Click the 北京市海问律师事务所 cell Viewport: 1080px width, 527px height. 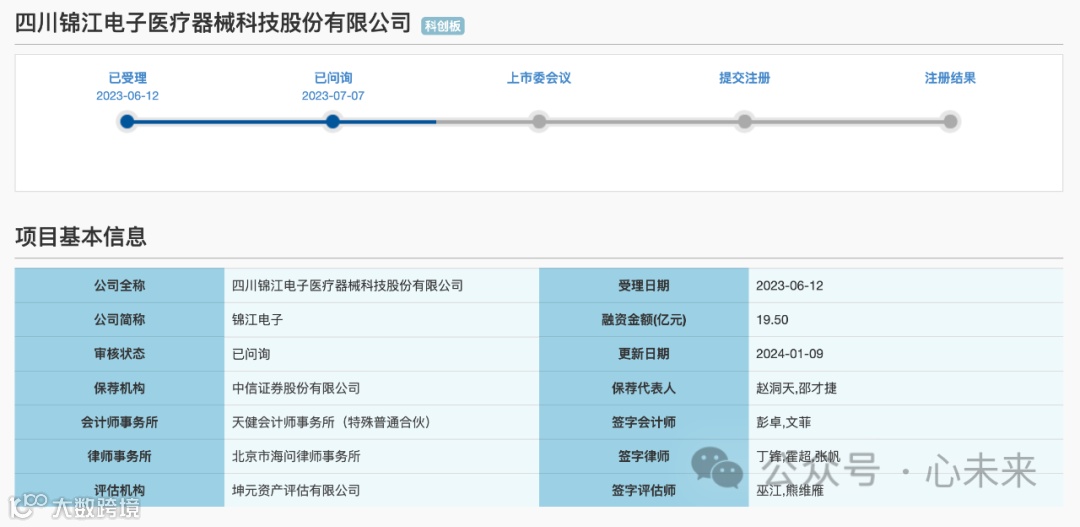click(382, 456)
